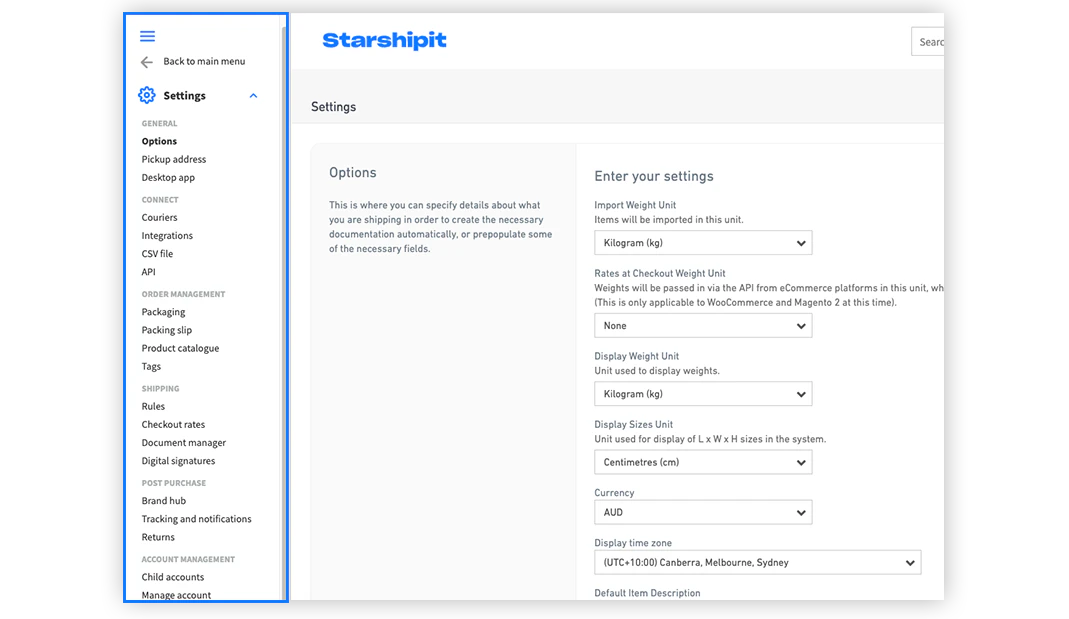Click the search field in header
This screenshot has height=619, width=1069.
coord(928,42)
